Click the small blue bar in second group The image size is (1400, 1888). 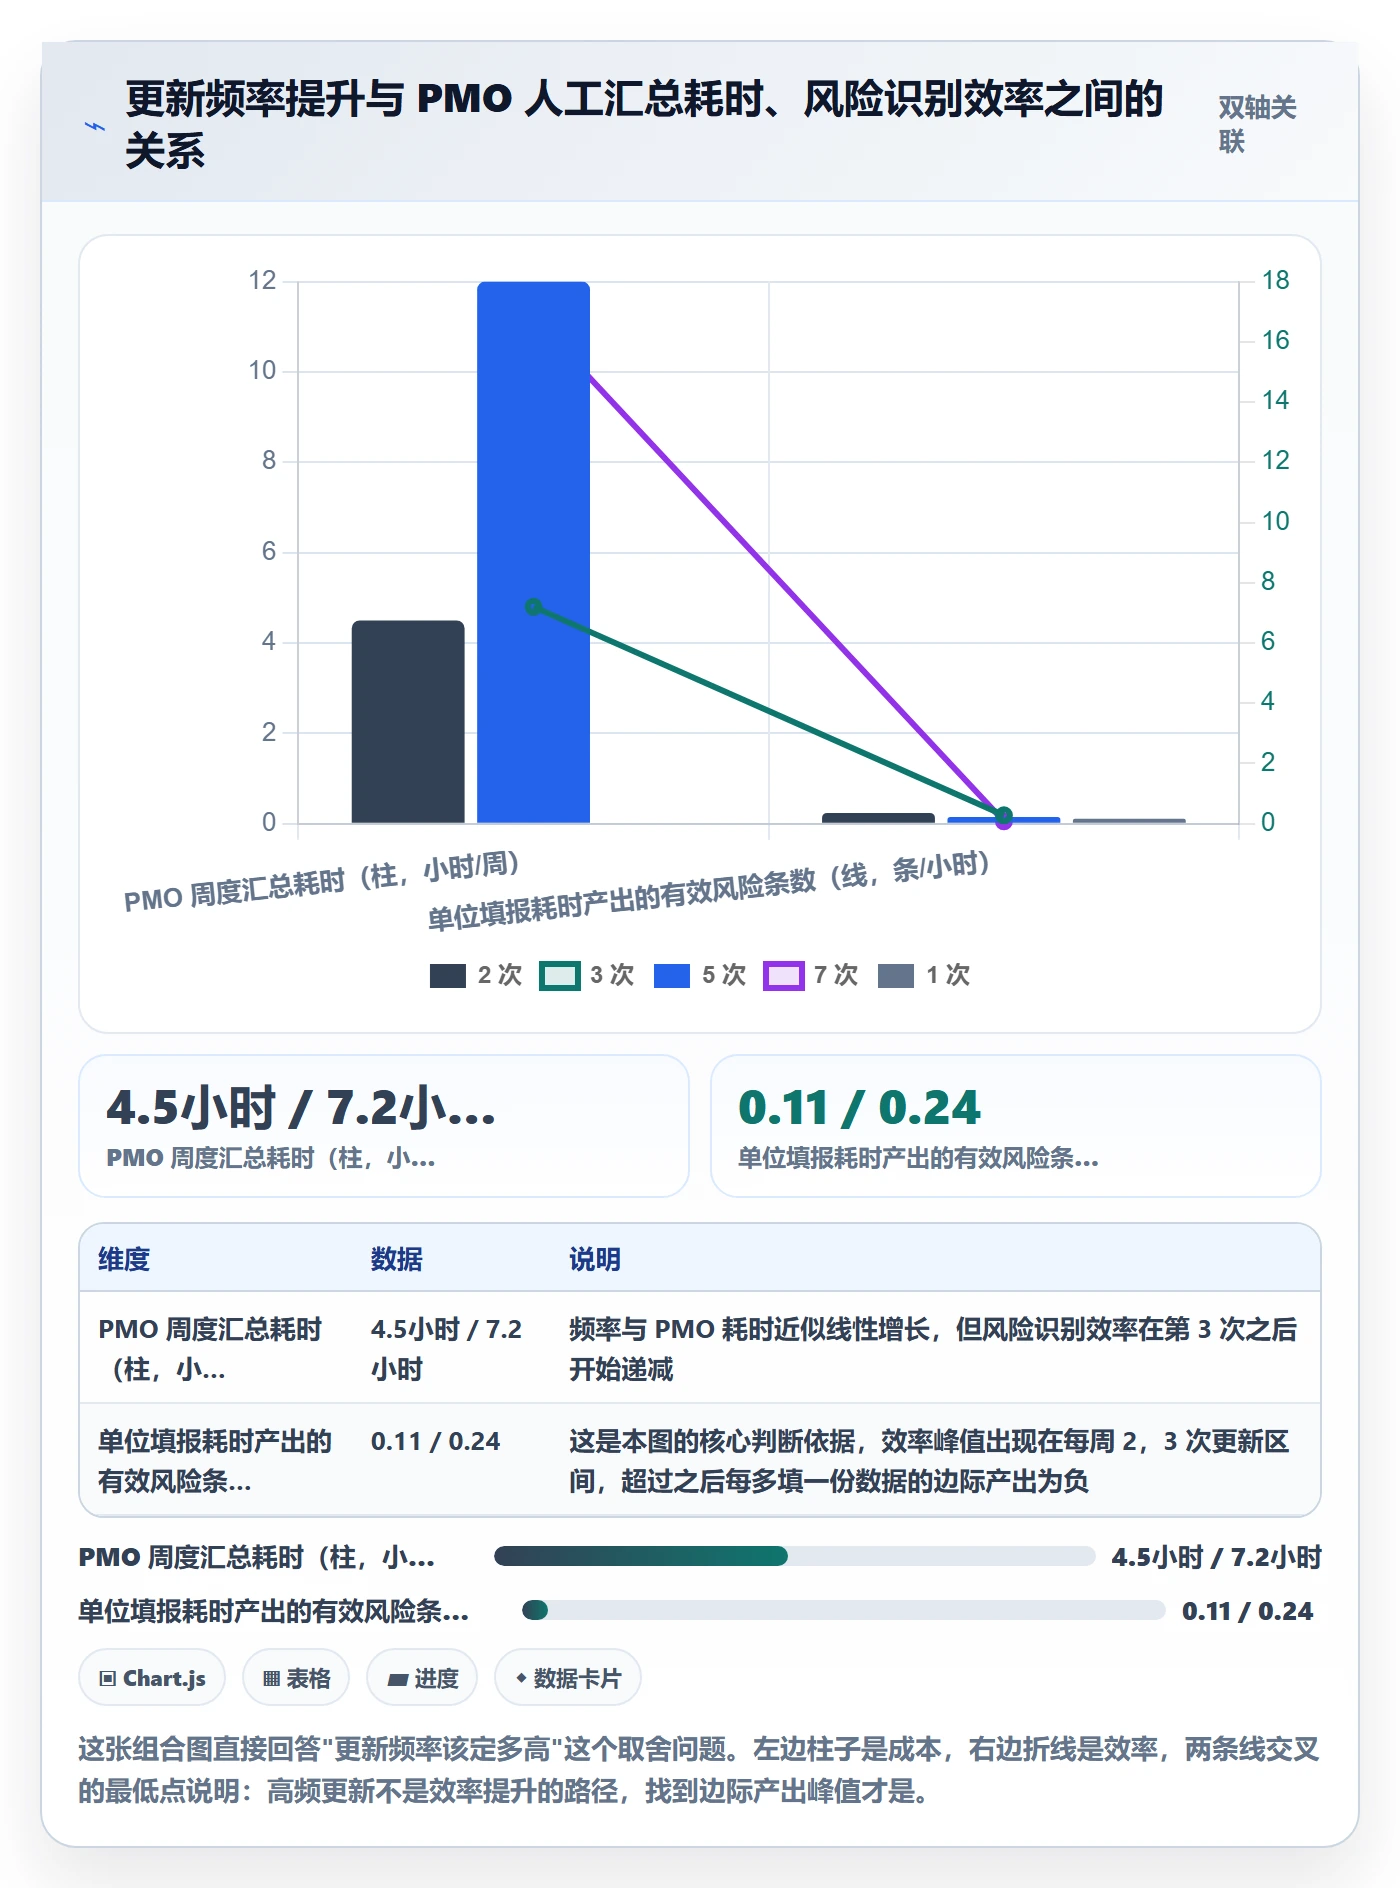click(1003, 820)
